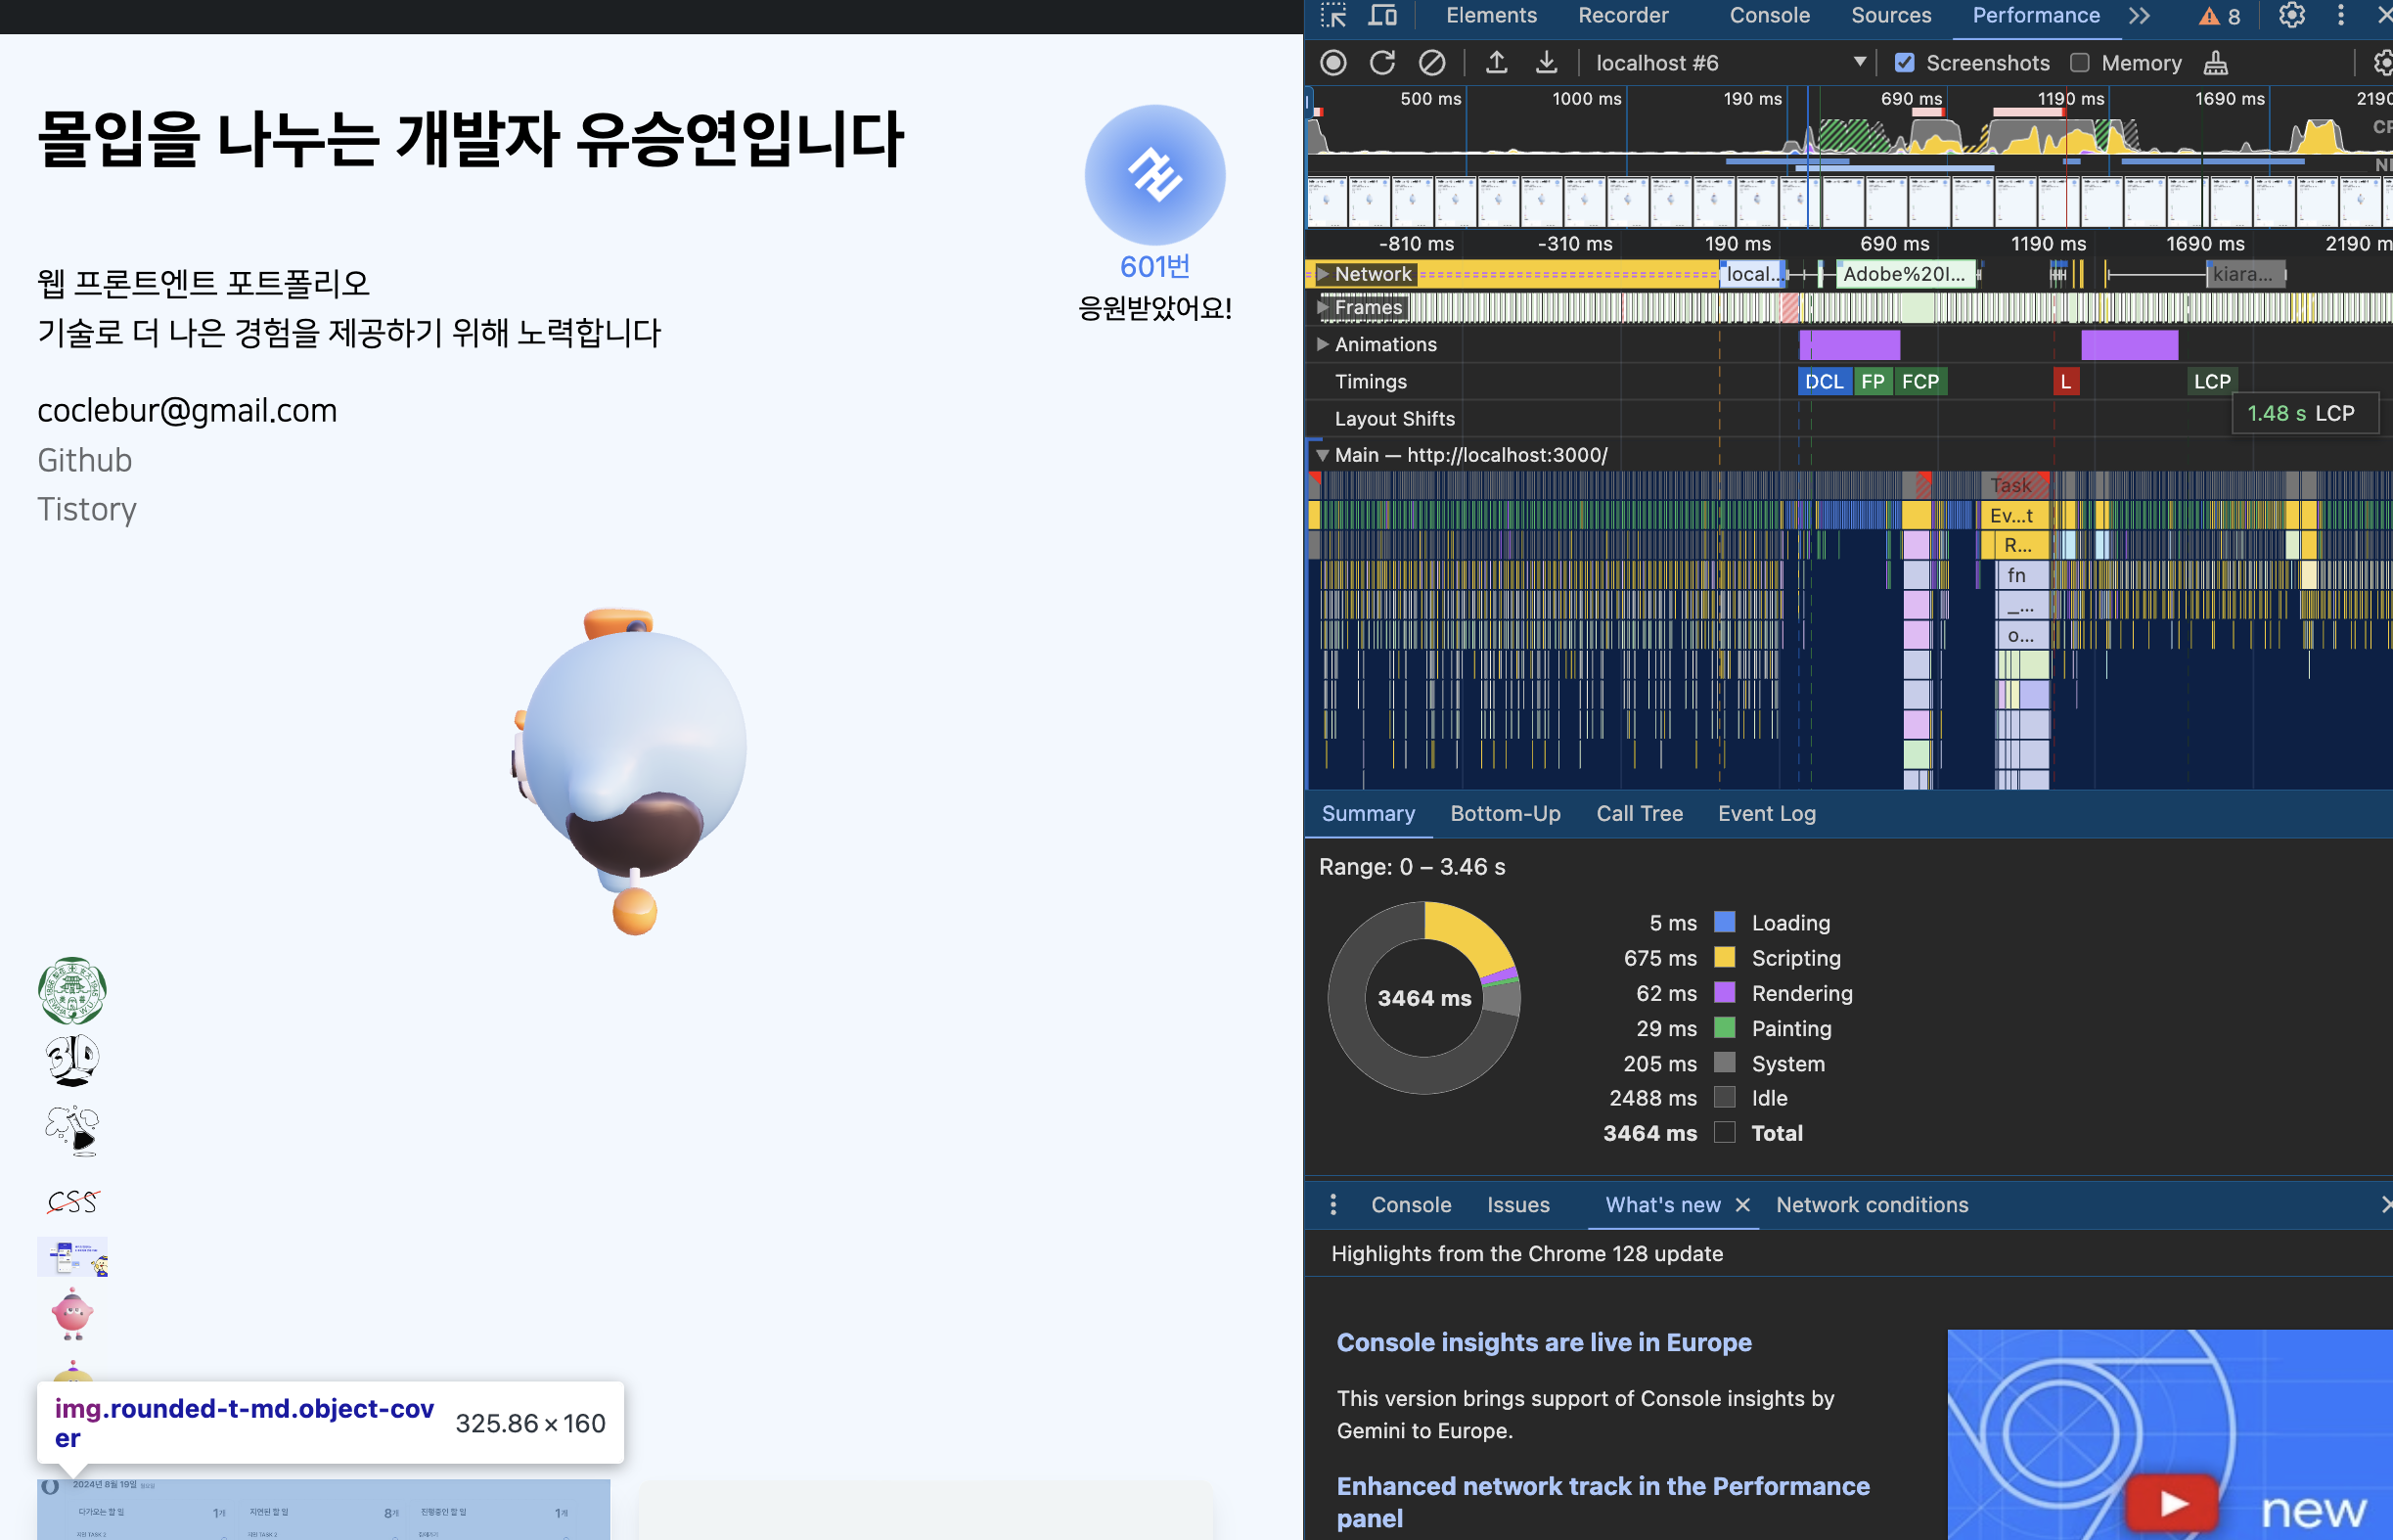Open the Github link
Viewport: 2393px width, 1540px height.
[x=85, y=460]
